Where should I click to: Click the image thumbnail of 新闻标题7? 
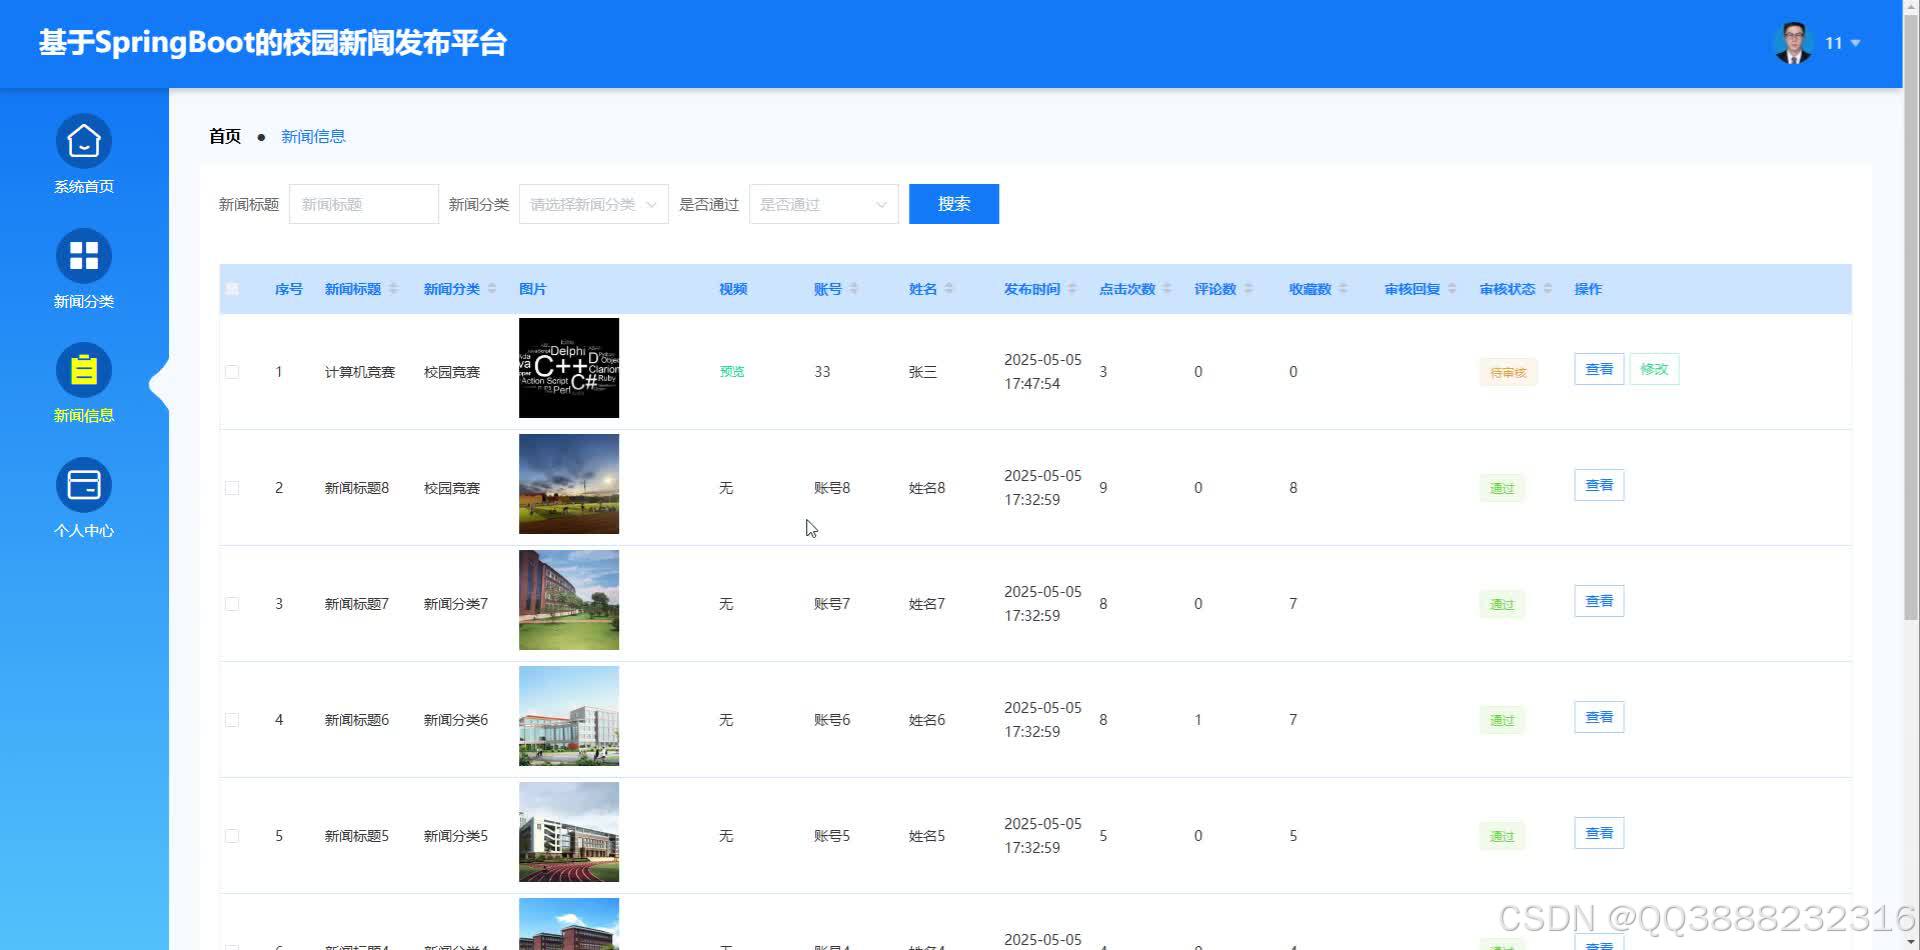568,599
